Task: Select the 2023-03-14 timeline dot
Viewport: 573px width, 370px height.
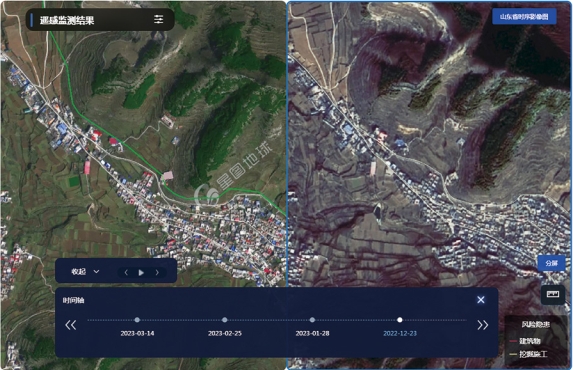Action: click(x=137, y=320)
